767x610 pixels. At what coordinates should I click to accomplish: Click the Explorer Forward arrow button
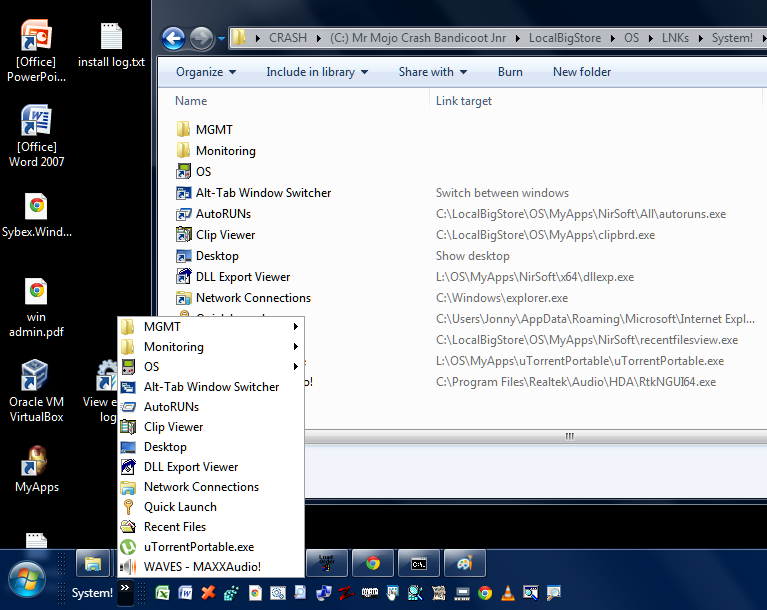(202, 38)
